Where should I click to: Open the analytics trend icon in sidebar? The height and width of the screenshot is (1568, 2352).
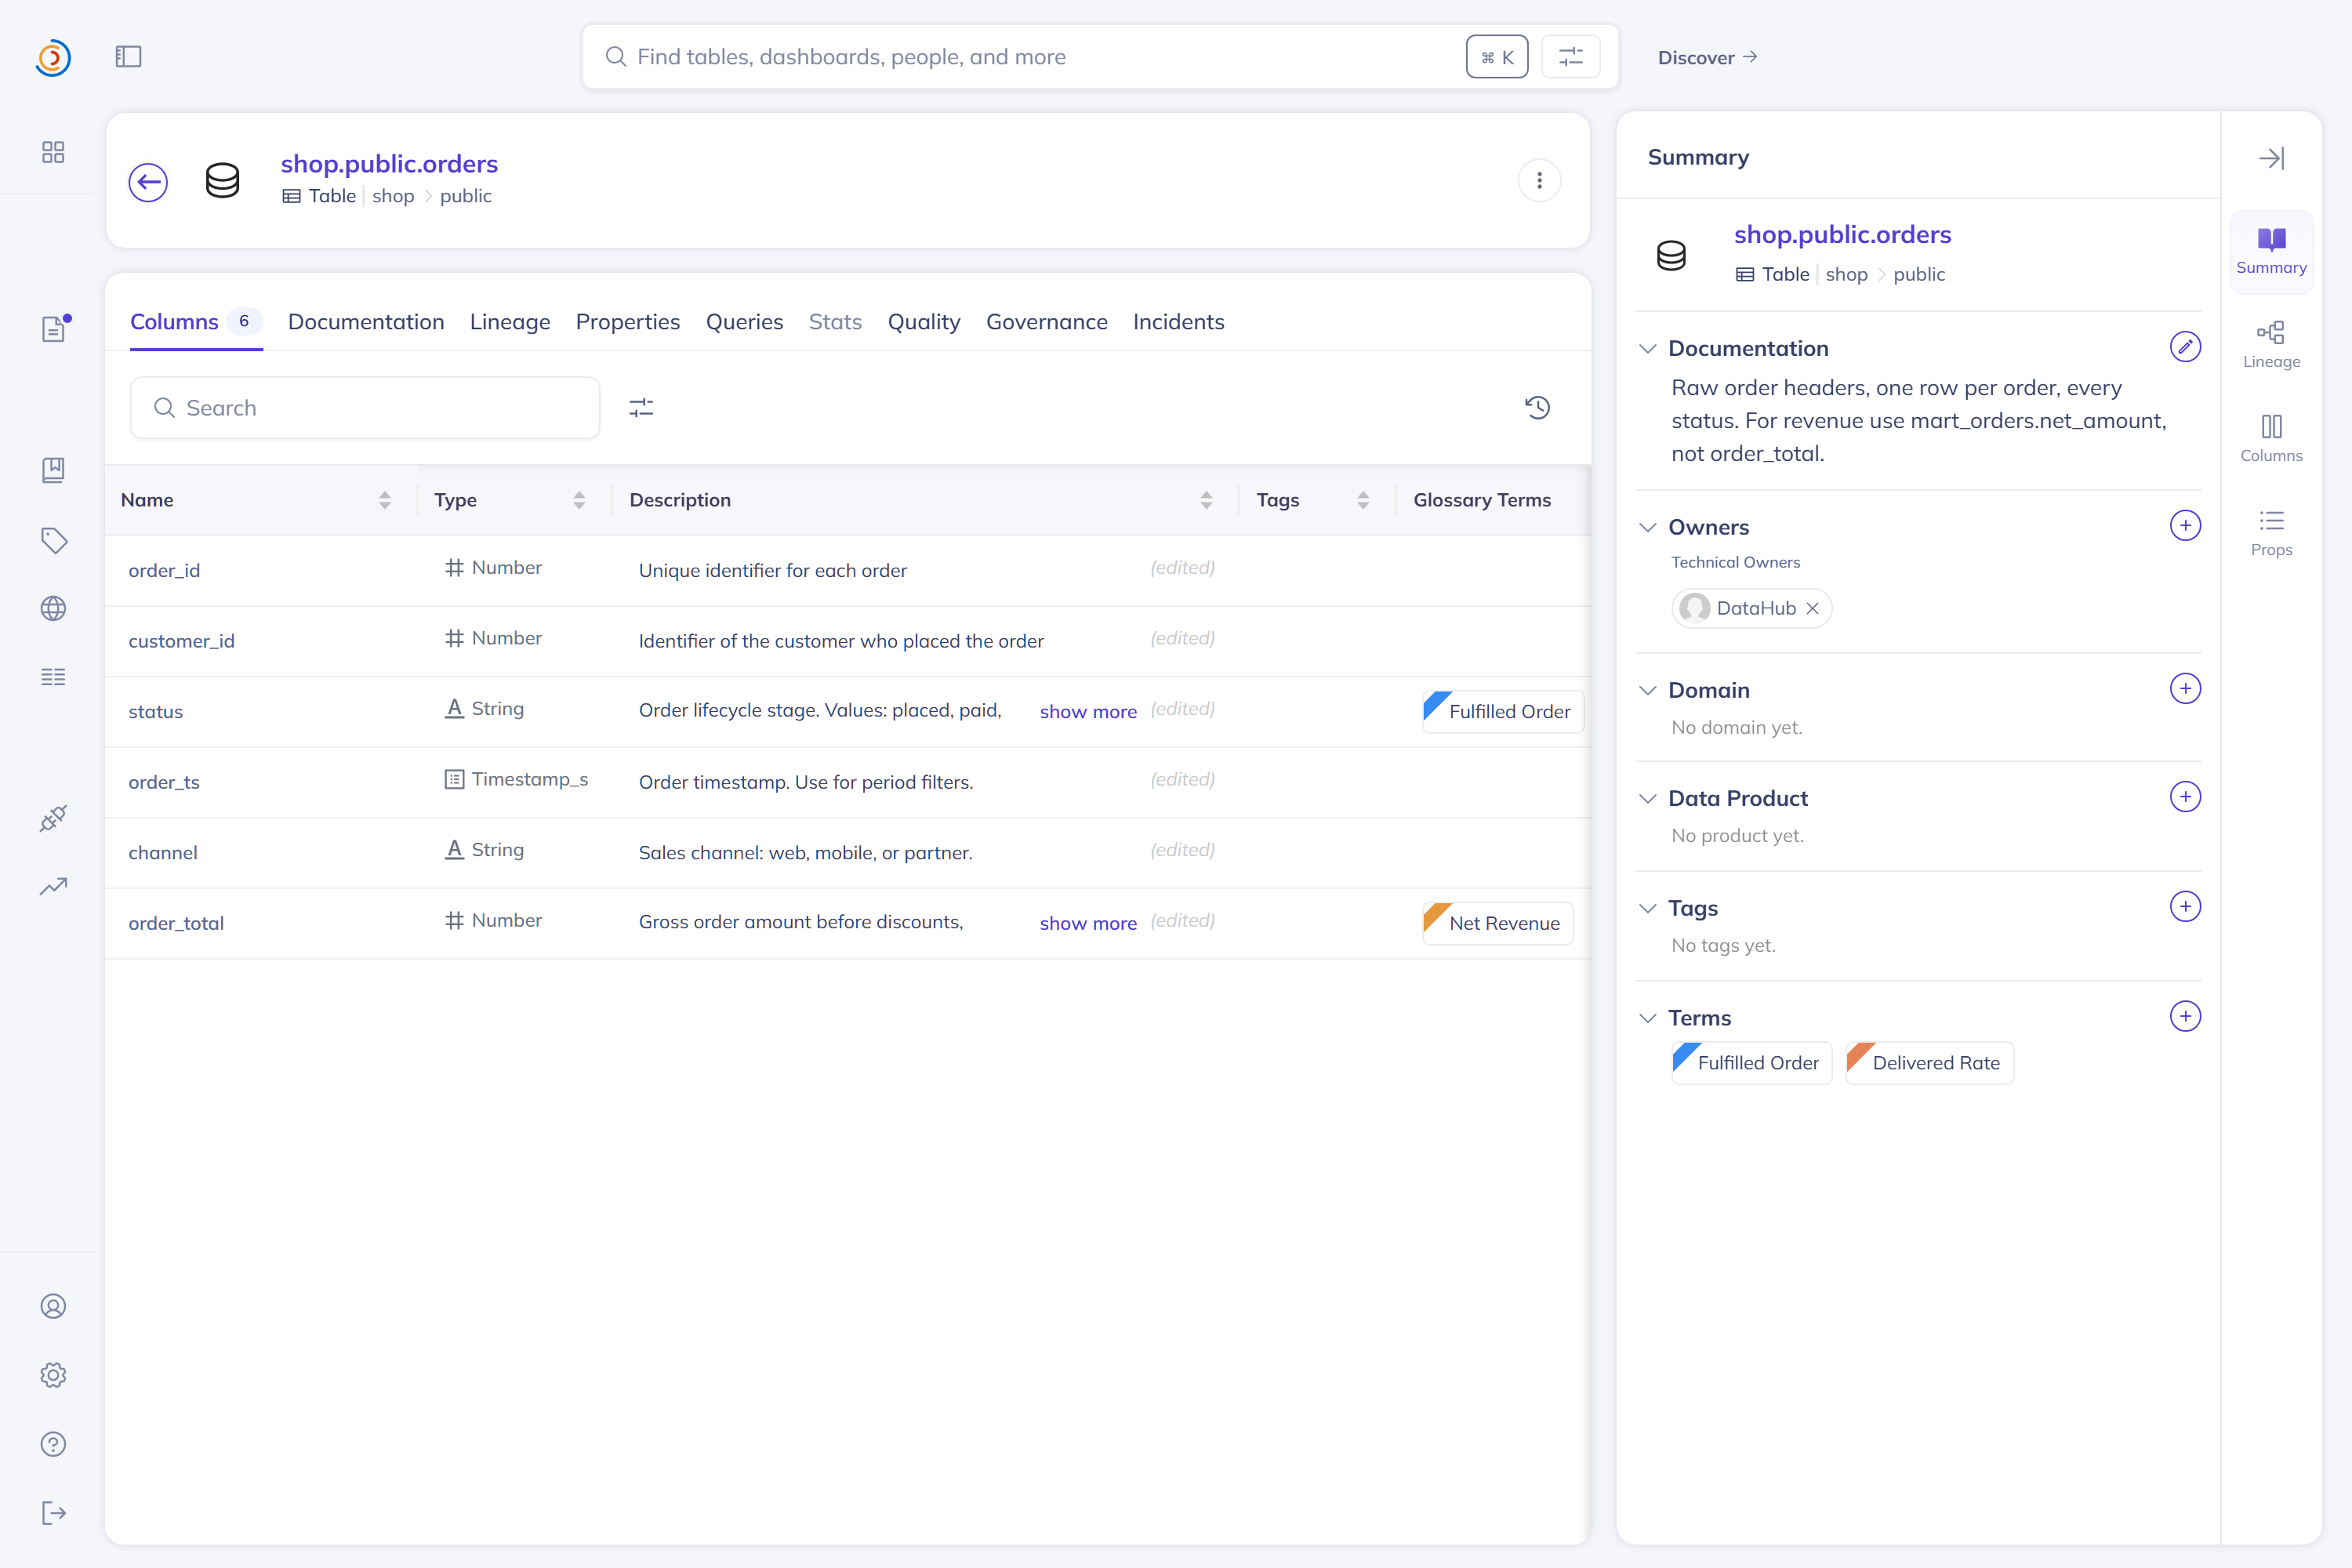pos(53,886)
